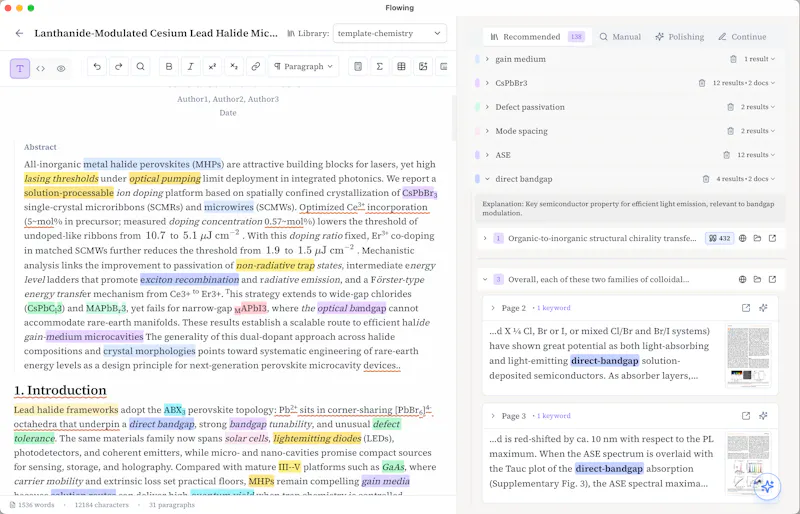The image size is (800, 514).
Task: Apply subscript formatting
Action: [x=234, y=66]
